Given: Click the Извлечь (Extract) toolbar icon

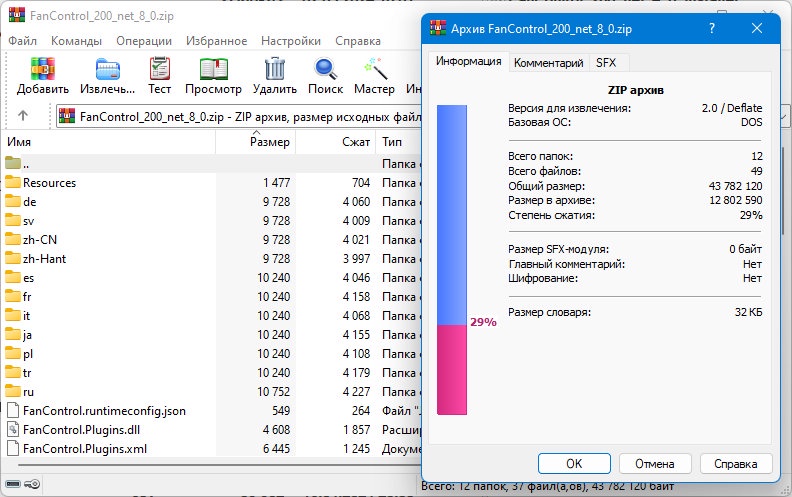Looking at the screenshot, I should tap(108, 69).
